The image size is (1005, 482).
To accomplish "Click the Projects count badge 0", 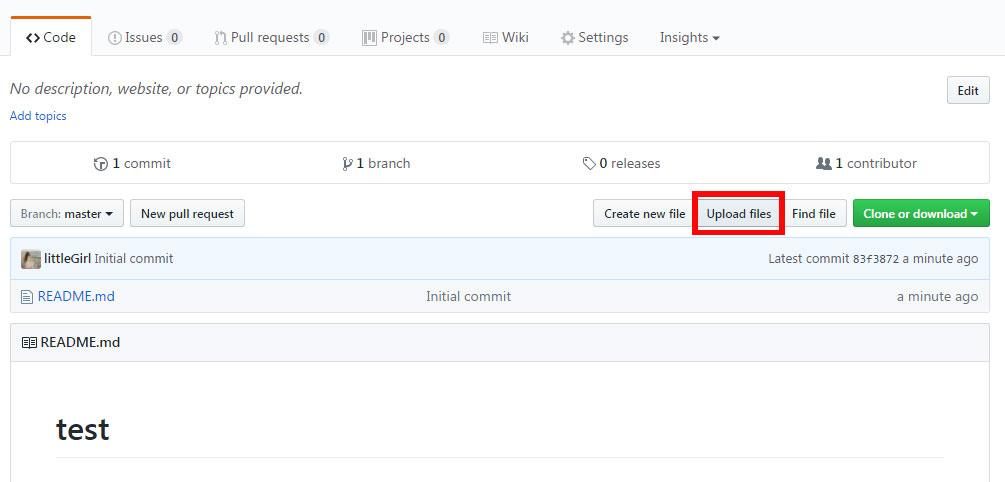I will click(x=441, y=38).
